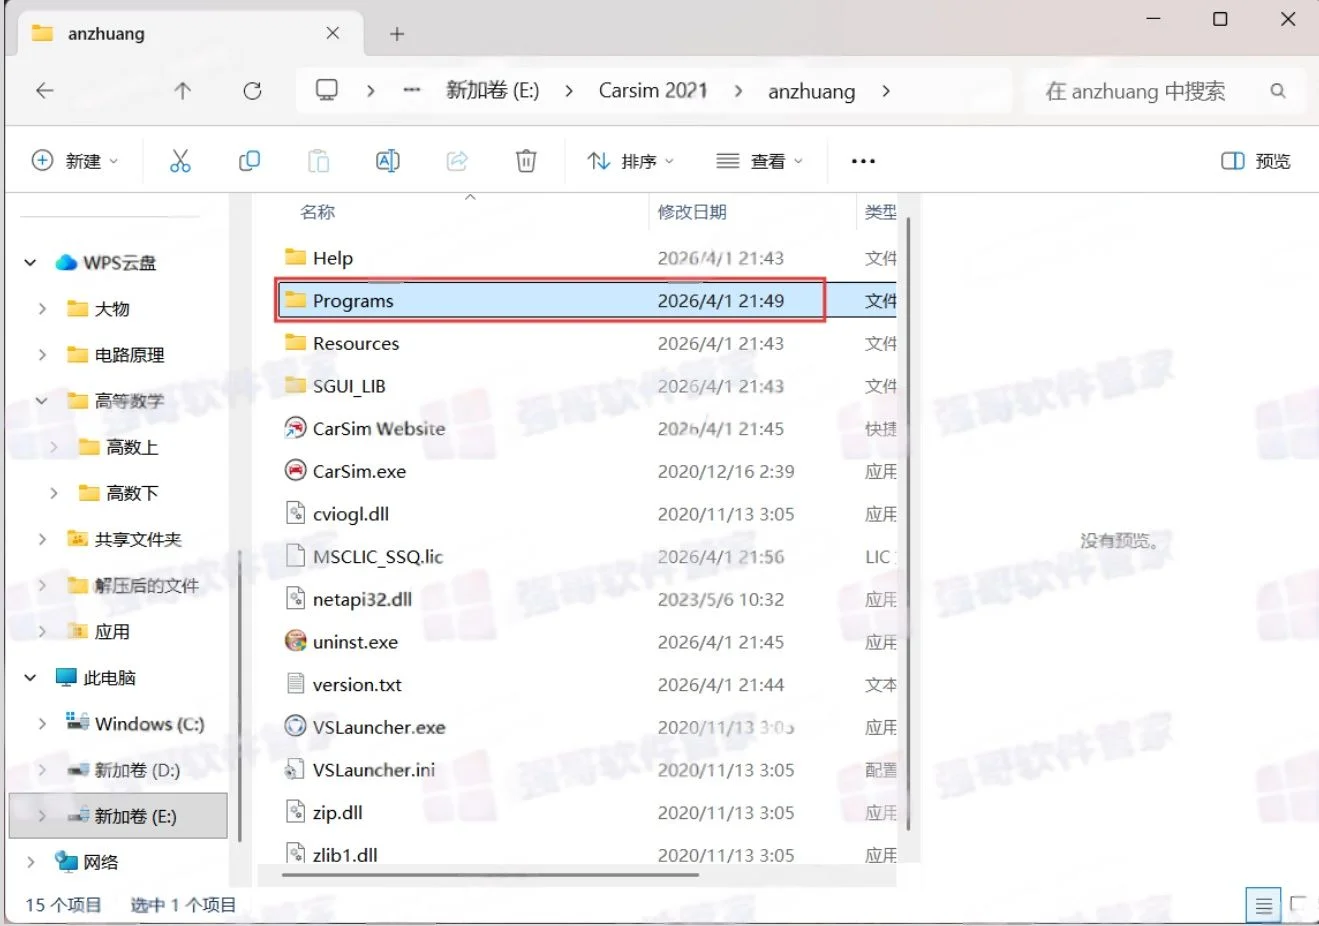Click 新加卷 (E:) in the address bar

tap(493, 90)
